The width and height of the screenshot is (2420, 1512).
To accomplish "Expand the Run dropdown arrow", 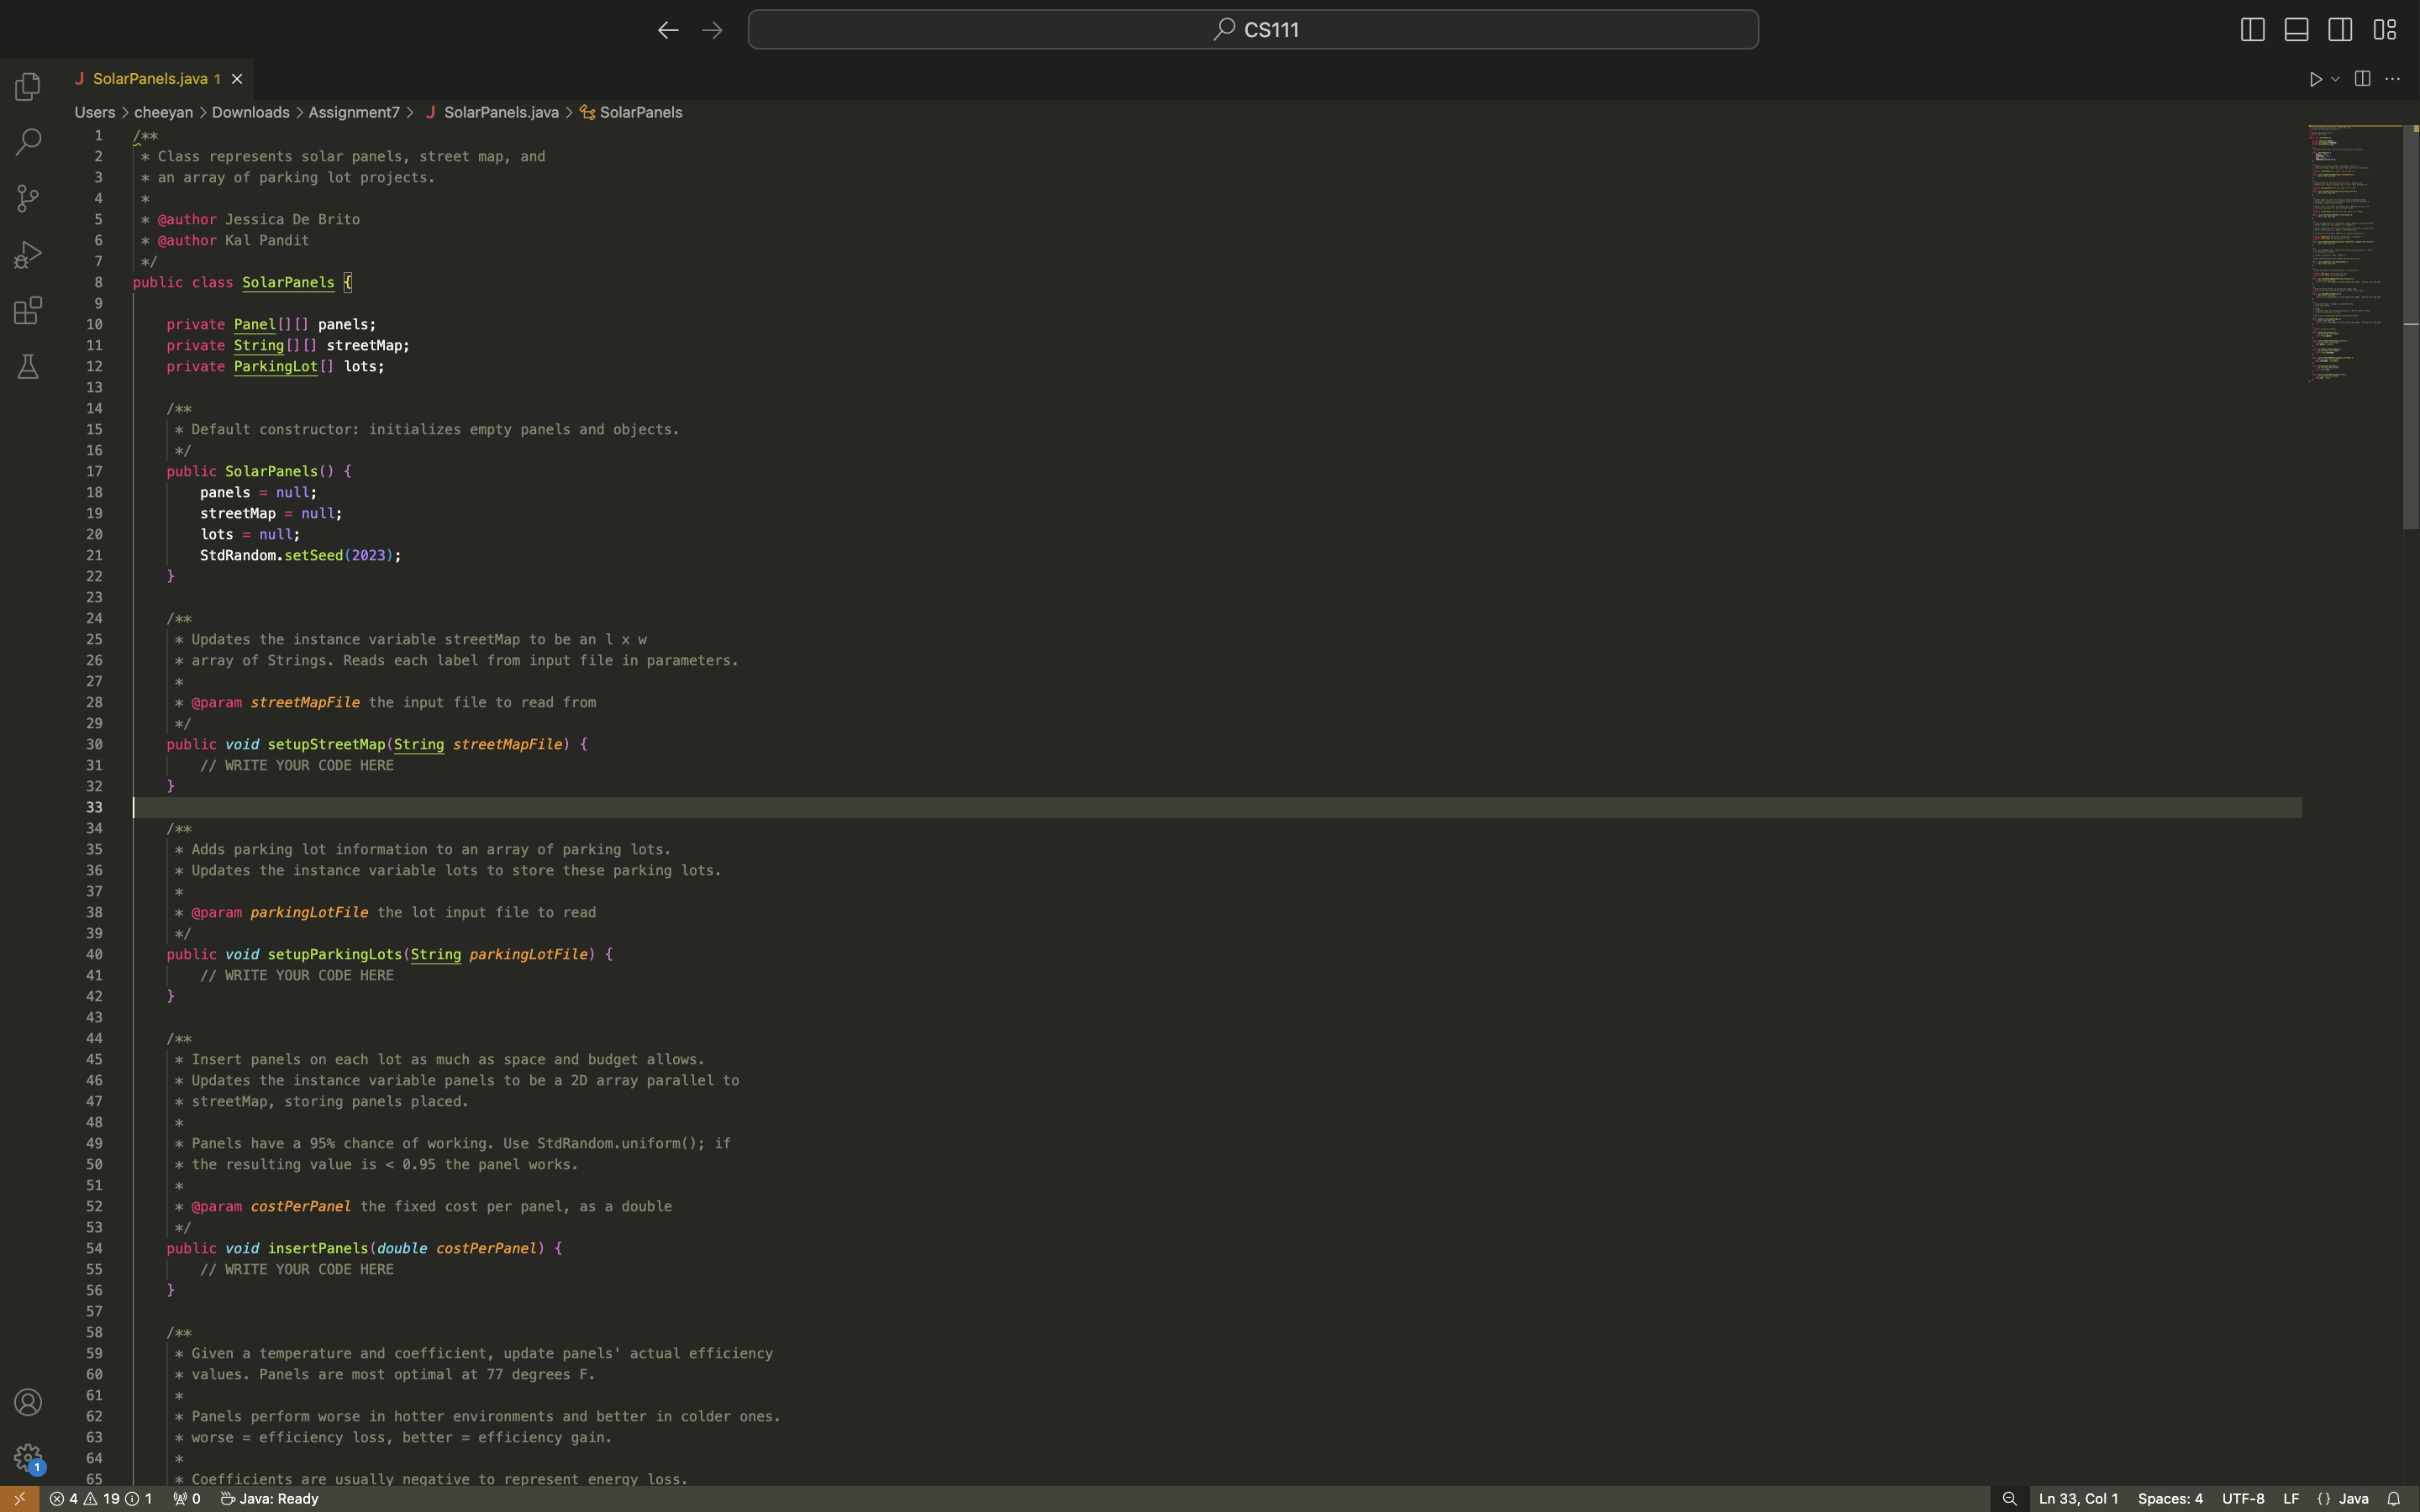I will click(x=2335, y=79).
